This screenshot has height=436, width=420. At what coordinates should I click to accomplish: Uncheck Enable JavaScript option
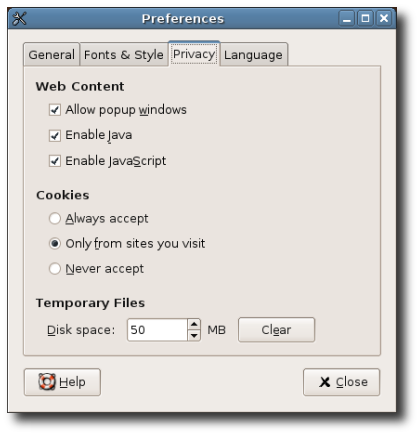(55, 161)
